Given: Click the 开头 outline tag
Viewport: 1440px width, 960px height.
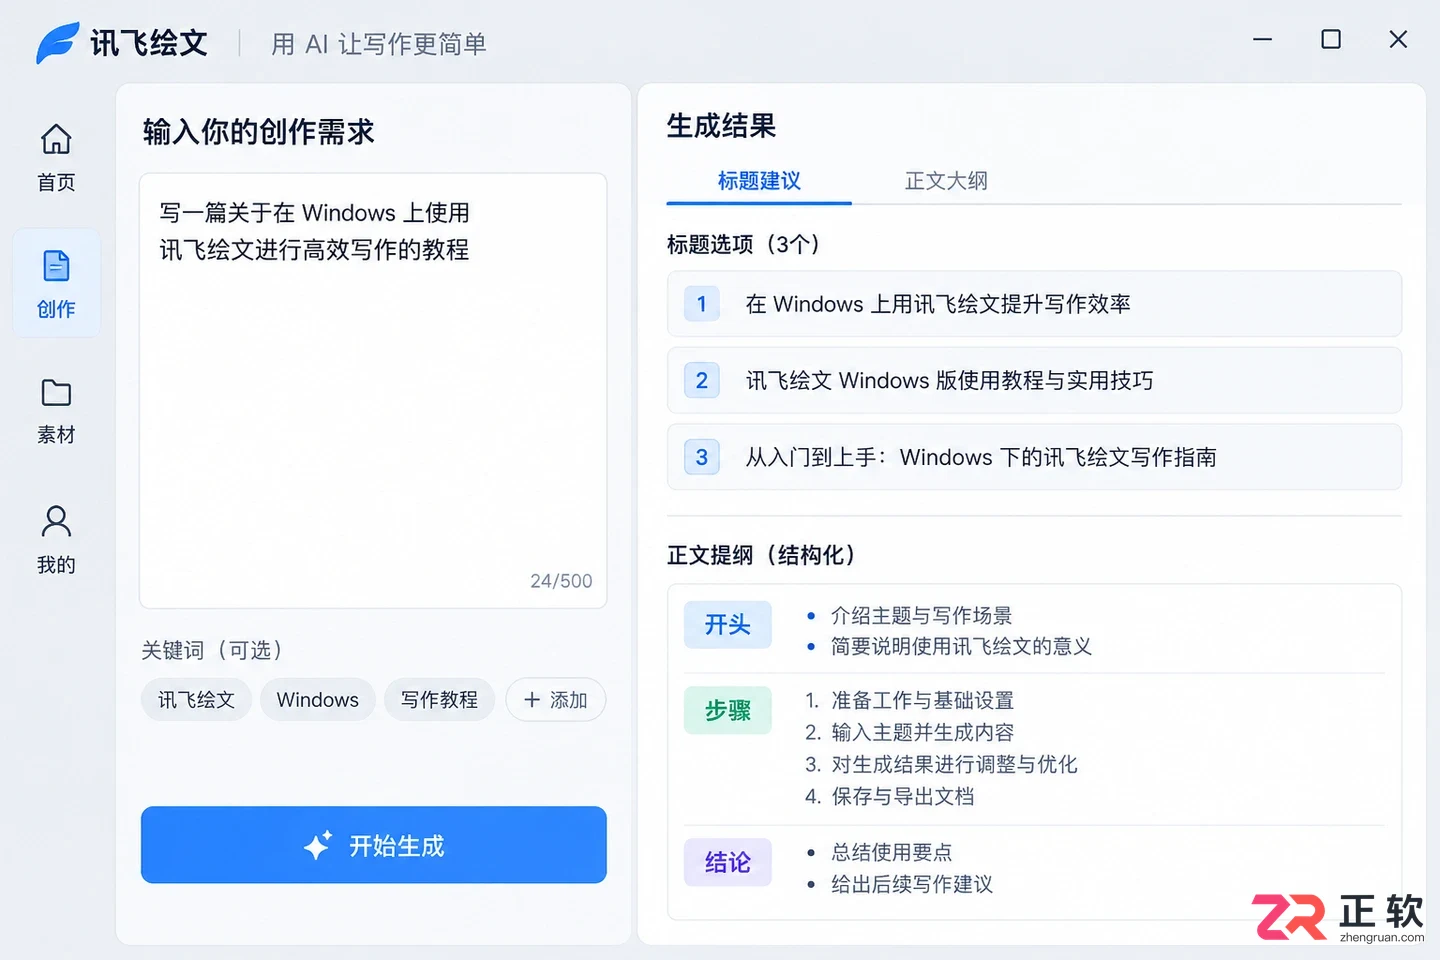Looking at the screenshot, I should point(728,625).
